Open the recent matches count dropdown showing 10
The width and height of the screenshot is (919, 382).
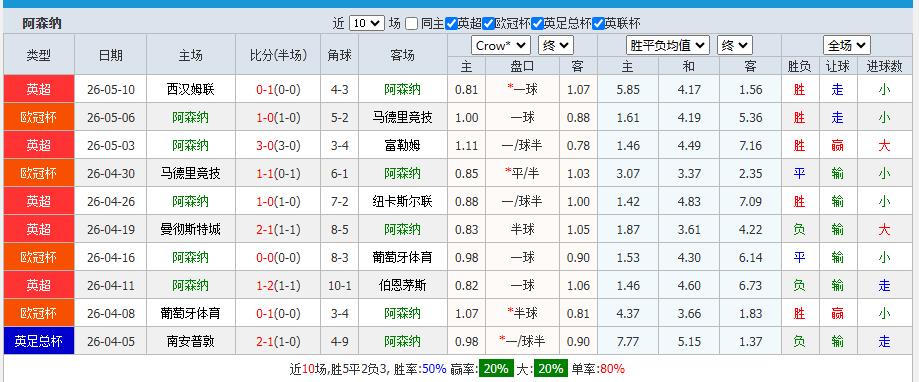click(x=367, y=24)
